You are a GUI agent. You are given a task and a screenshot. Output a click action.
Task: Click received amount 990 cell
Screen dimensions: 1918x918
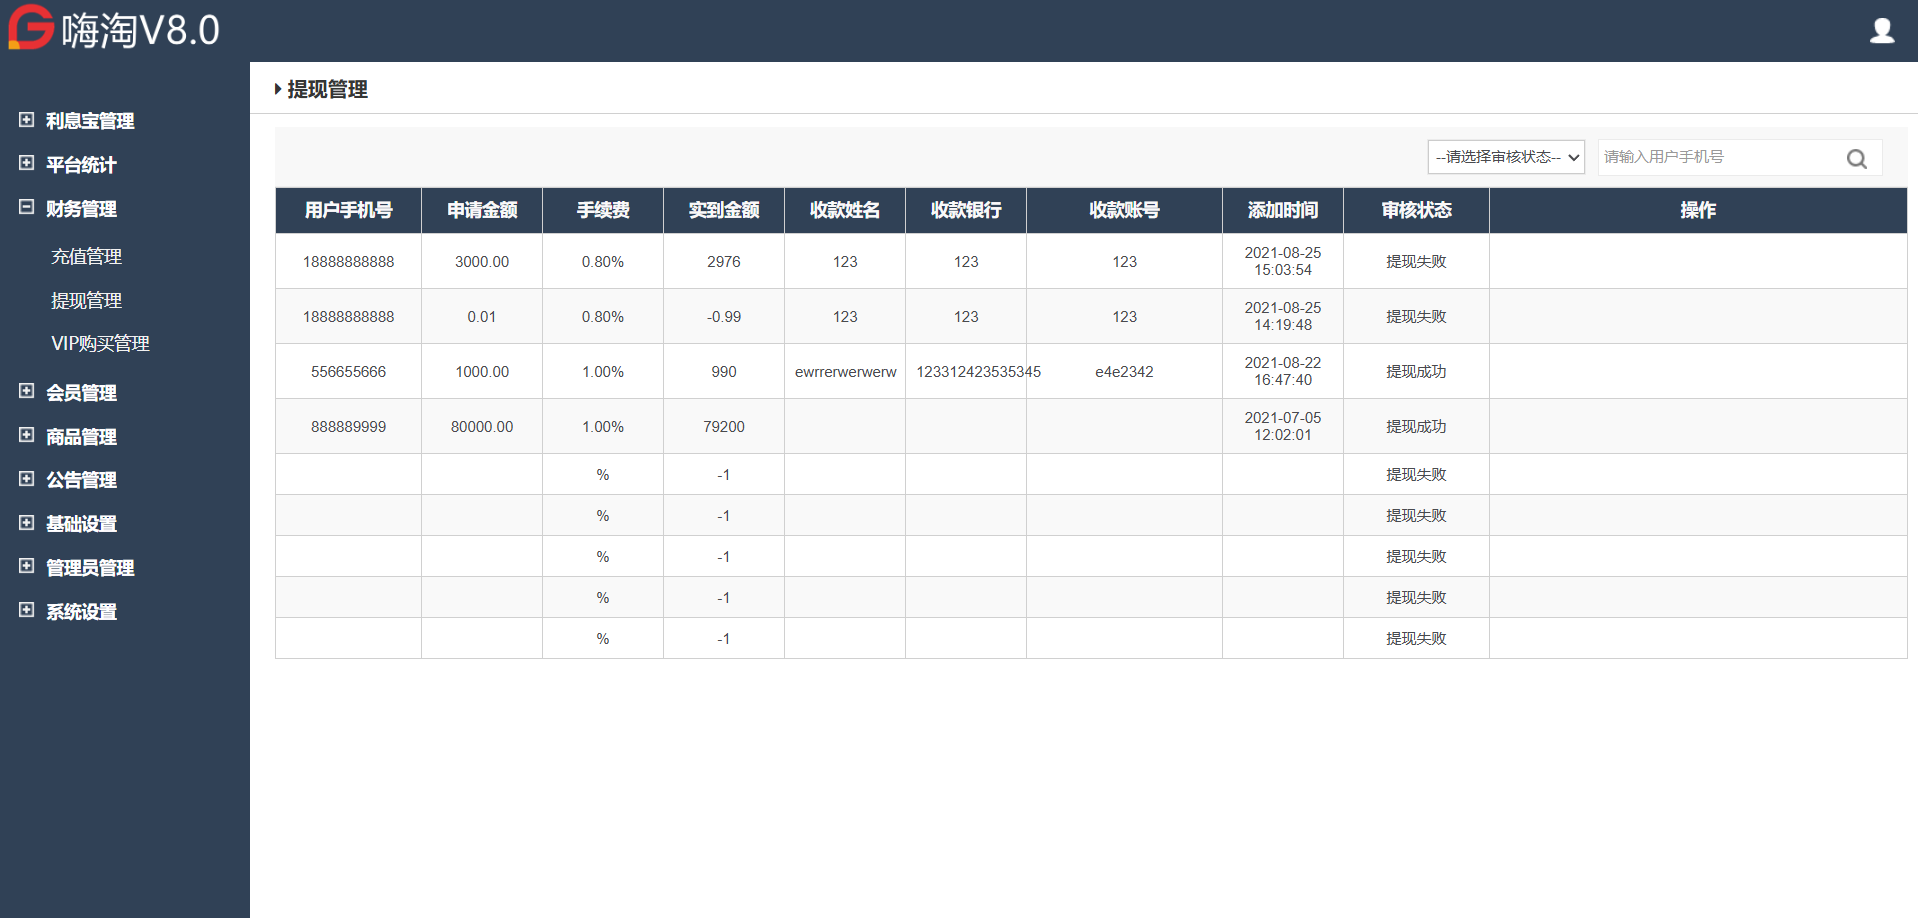pyautogui.click(x=724, y=372)
